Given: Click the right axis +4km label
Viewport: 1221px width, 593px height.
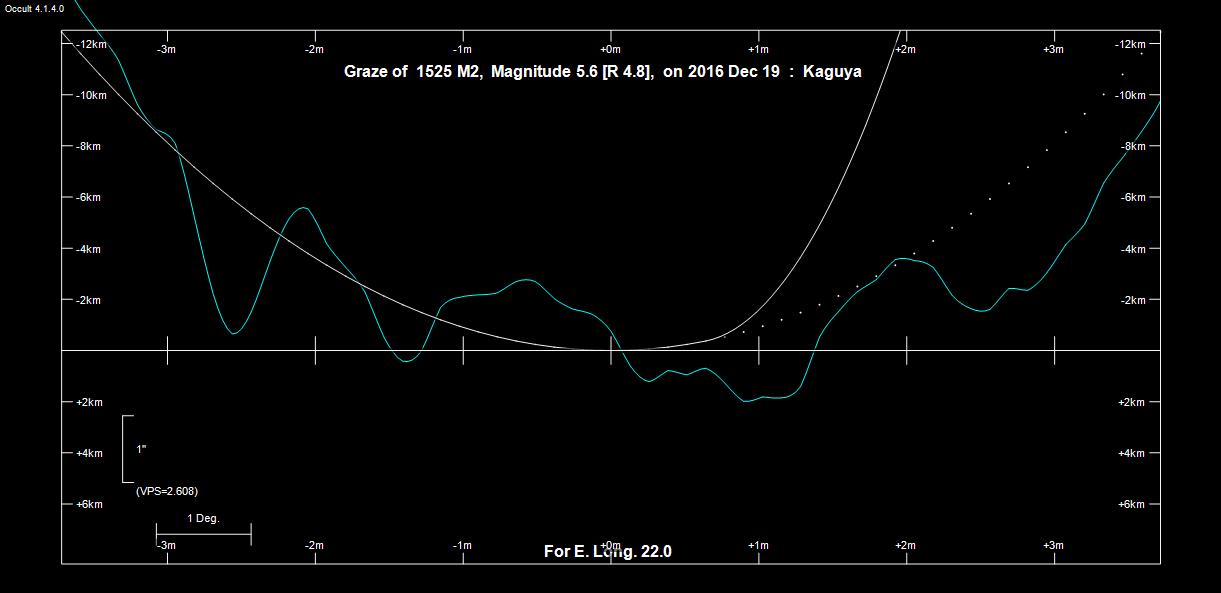Looking at the screenshot, I should pyautogui.click(x=1131, y=453).
